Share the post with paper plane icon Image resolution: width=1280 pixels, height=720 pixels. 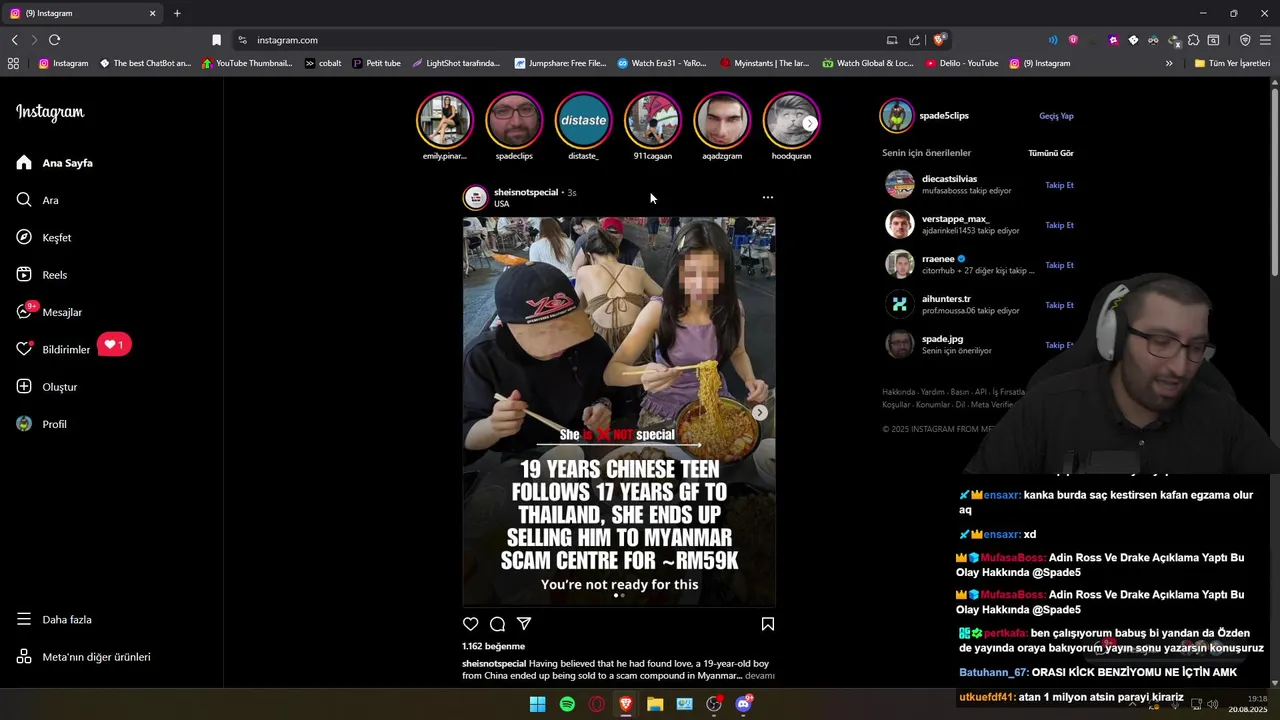coord(524,624)
